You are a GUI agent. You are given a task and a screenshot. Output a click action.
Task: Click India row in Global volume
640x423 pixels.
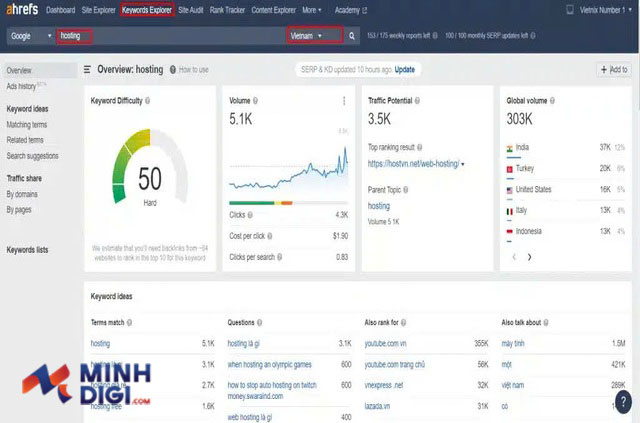tap(566, 147)
